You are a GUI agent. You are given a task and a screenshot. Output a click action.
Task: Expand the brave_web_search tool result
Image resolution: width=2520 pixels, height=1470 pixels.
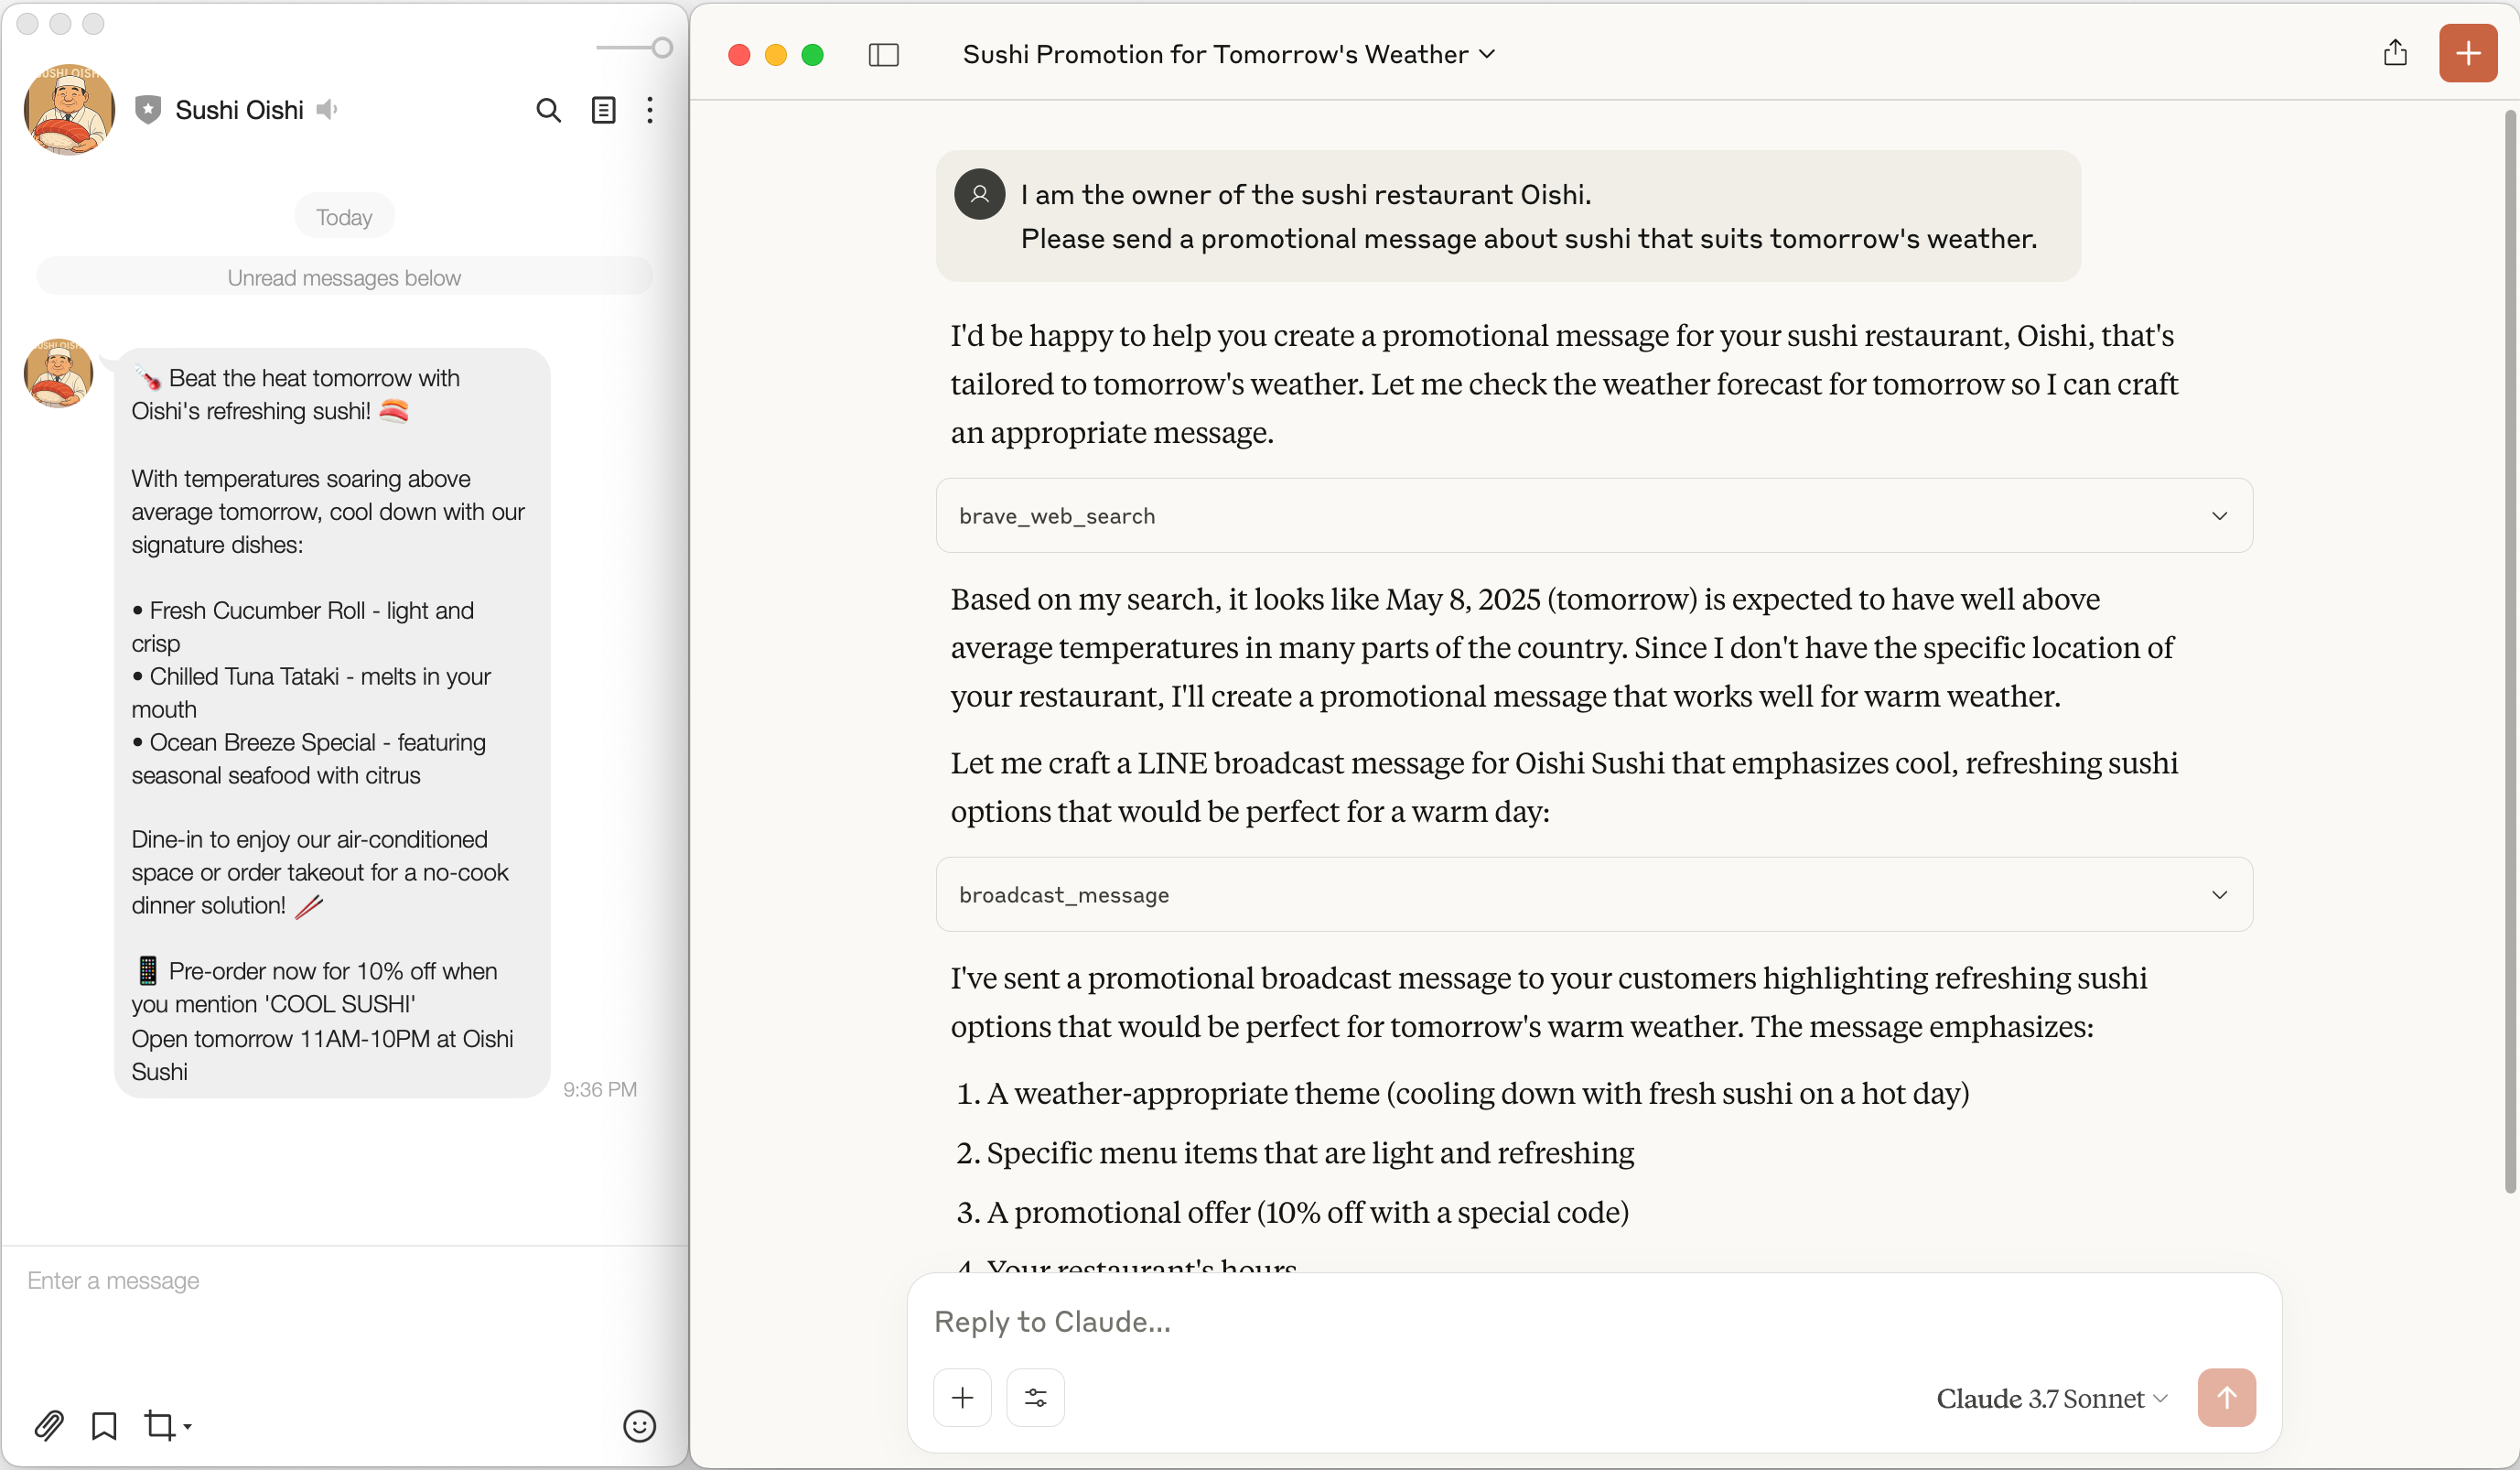(1594, 516)
